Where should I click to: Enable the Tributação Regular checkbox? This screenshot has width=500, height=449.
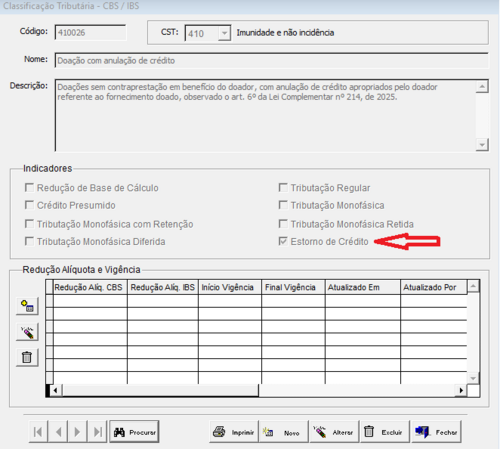pos(283,187)
